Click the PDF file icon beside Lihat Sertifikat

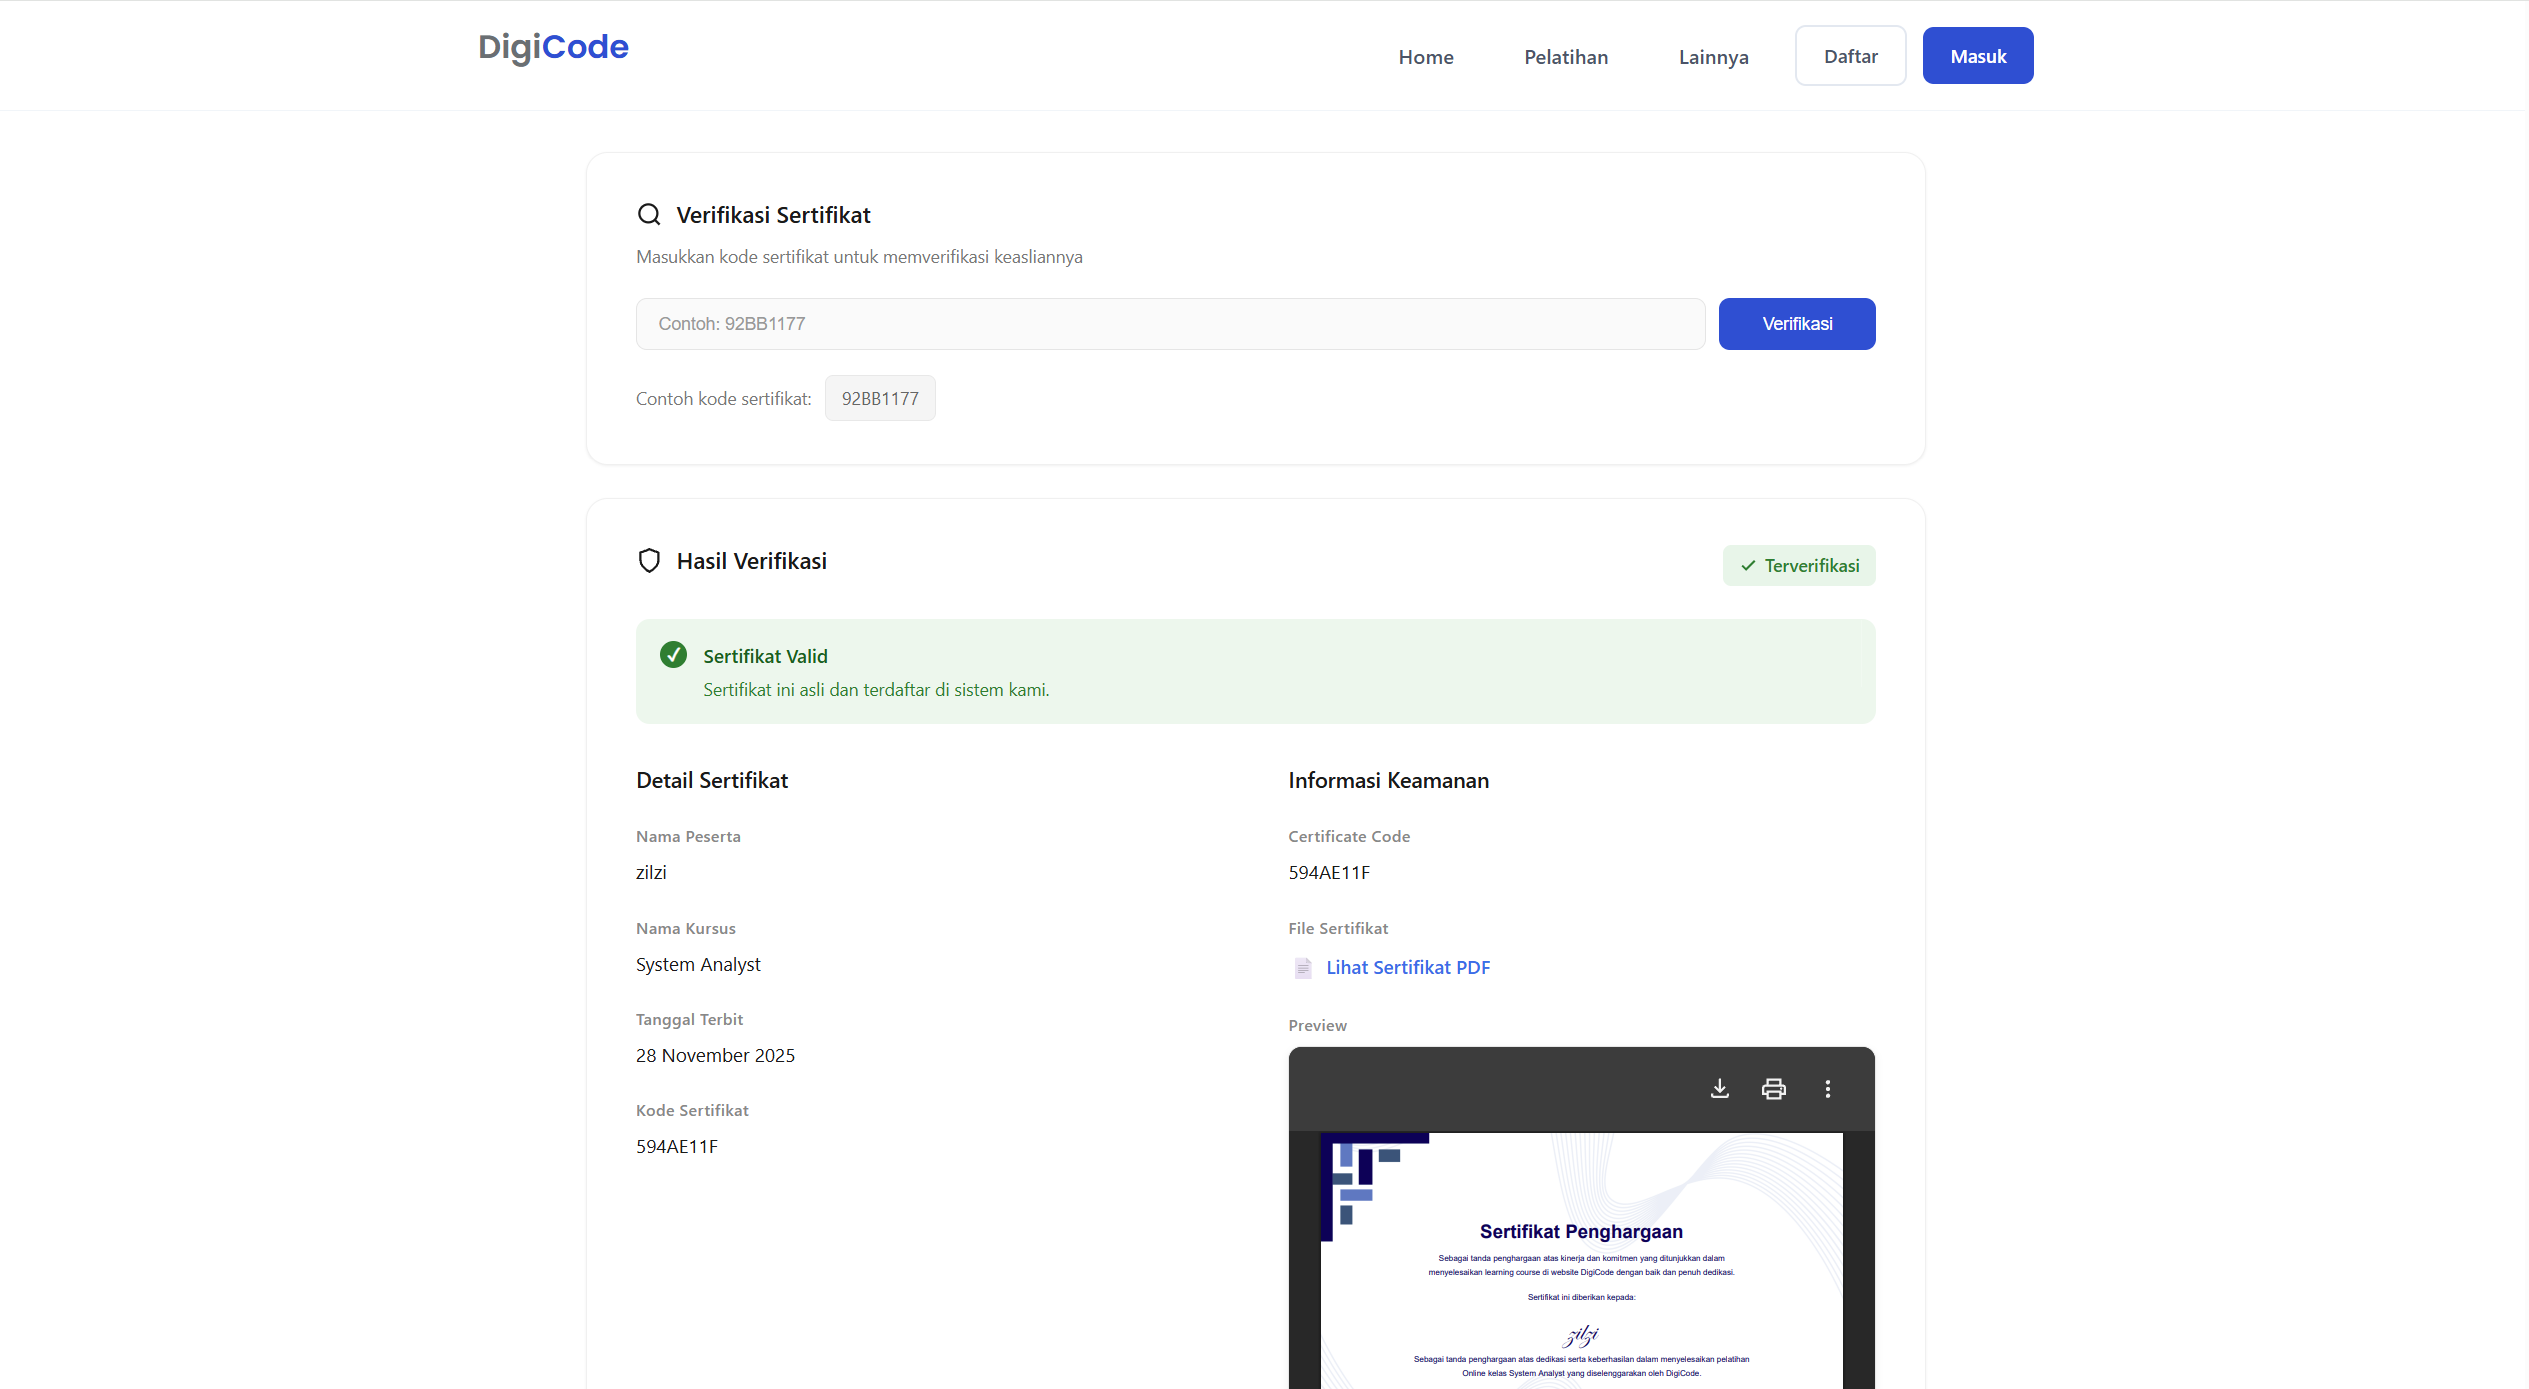(x=1303, y=967)
